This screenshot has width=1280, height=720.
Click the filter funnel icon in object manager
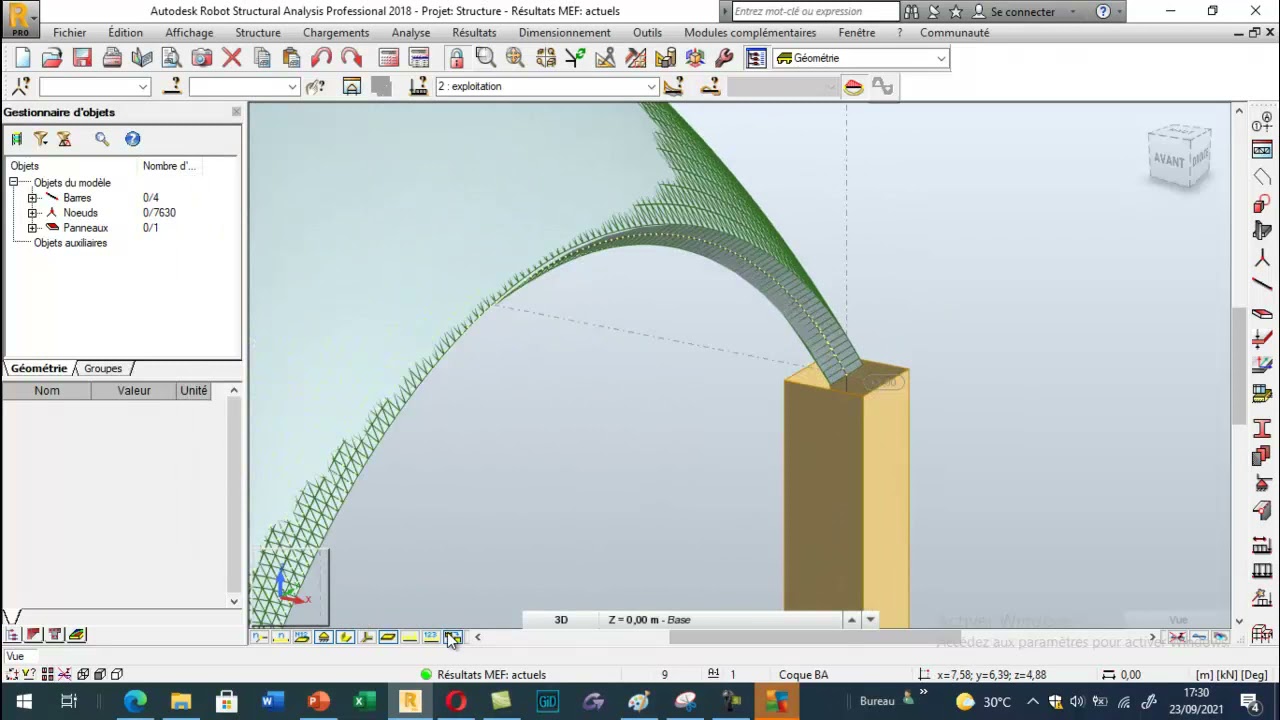pyautogui.click(x=41, y=139)
